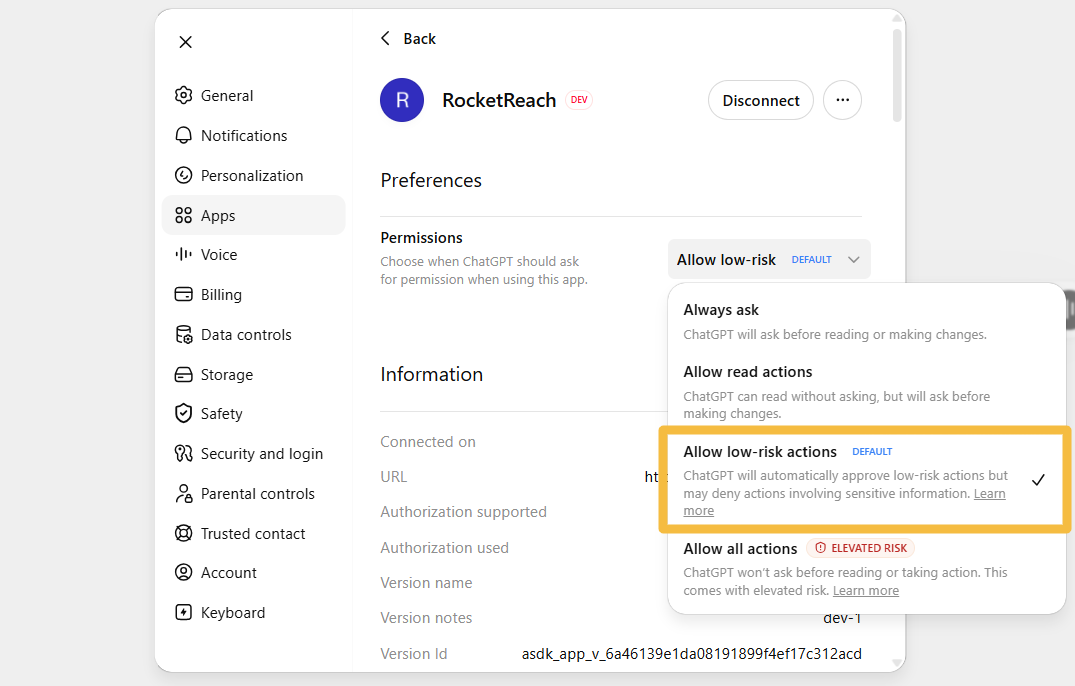Close the settings dialog with the X
This screenshot has width=1075, height=686.
[185, 42]
